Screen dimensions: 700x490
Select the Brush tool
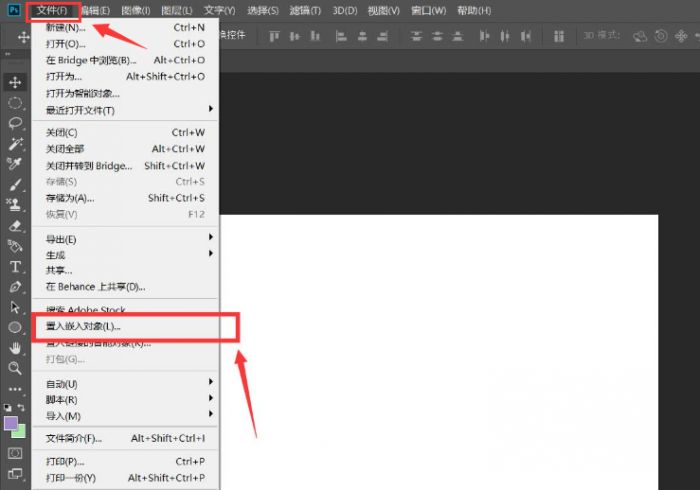15,185
